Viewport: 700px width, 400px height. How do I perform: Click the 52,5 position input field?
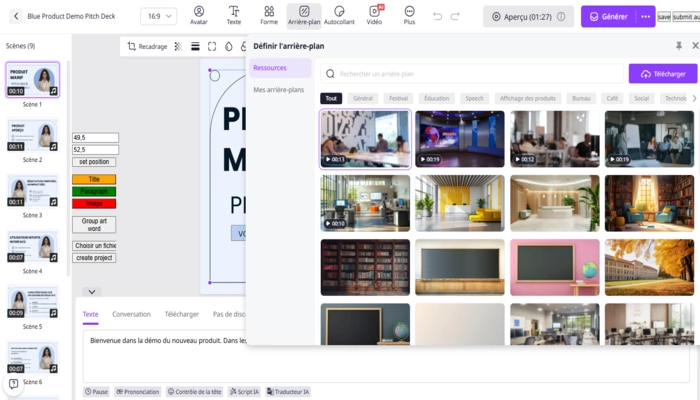[x=96, y=150]
